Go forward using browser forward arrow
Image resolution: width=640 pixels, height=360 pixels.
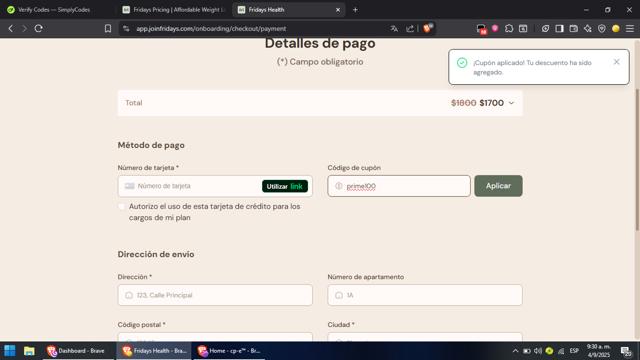click(x=24, y=29)
